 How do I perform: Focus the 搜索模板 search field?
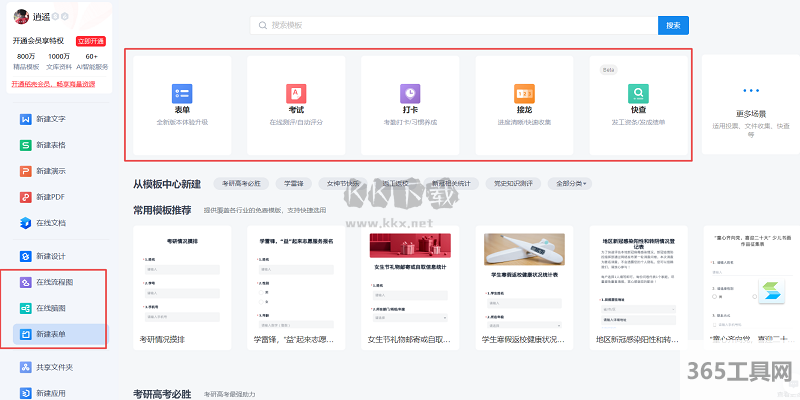point(454,26)
